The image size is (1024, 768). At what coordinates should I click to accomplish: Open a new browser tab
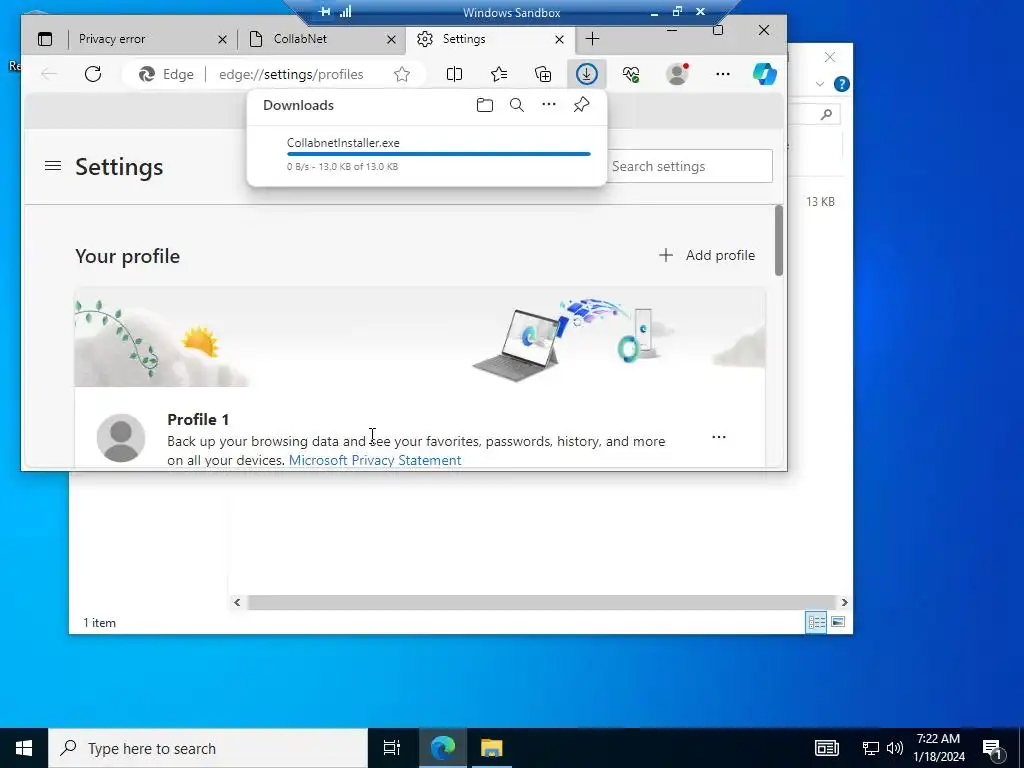point(592,39)
